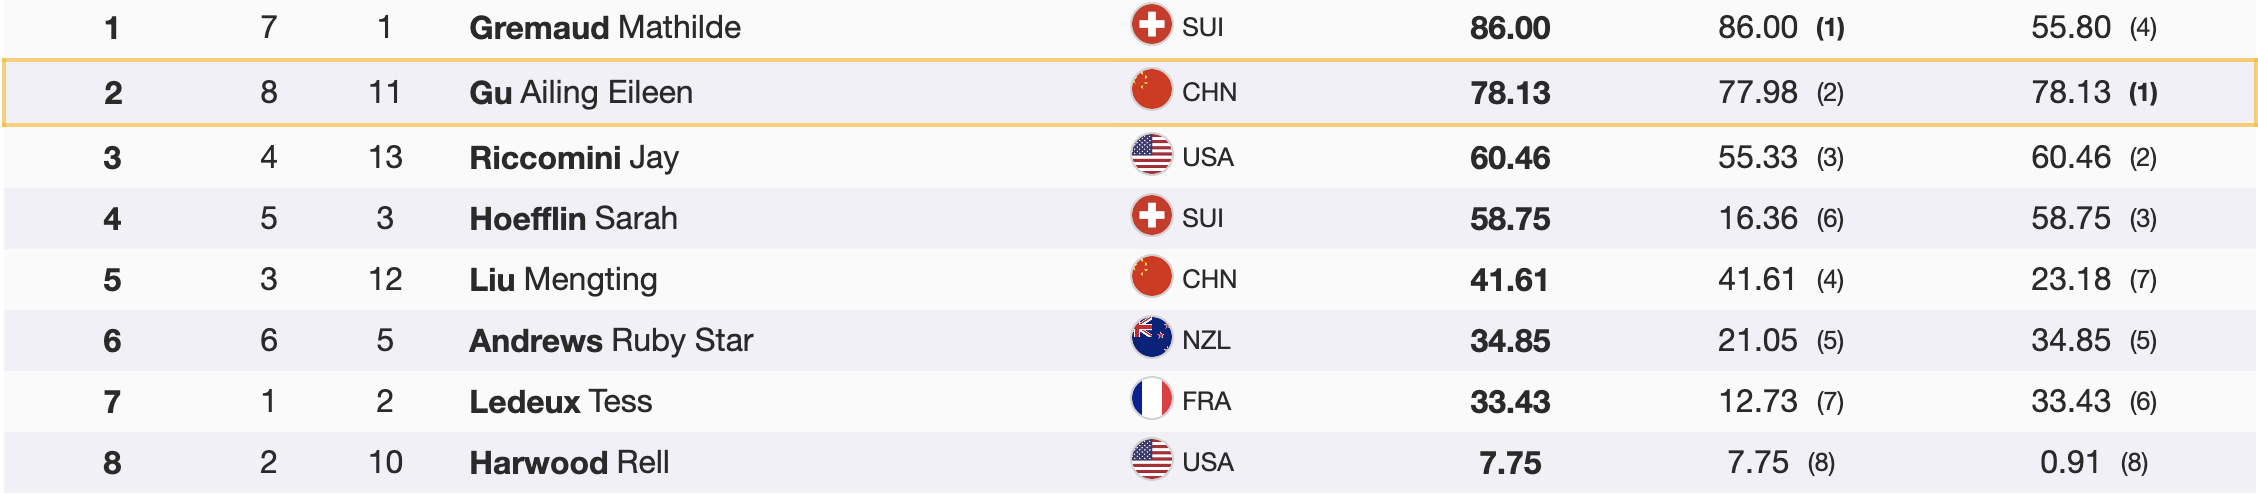Click the NZL country code
The width and height of the screenshot is (2258, 494).
[x=1206, y=340]
